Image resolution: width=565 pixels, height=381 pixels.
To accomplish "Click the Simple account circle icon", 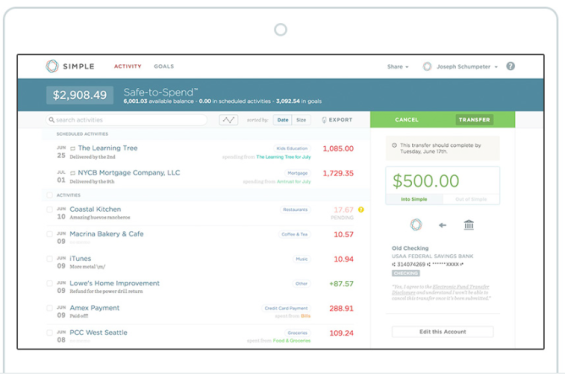I will tap(416, 225).
